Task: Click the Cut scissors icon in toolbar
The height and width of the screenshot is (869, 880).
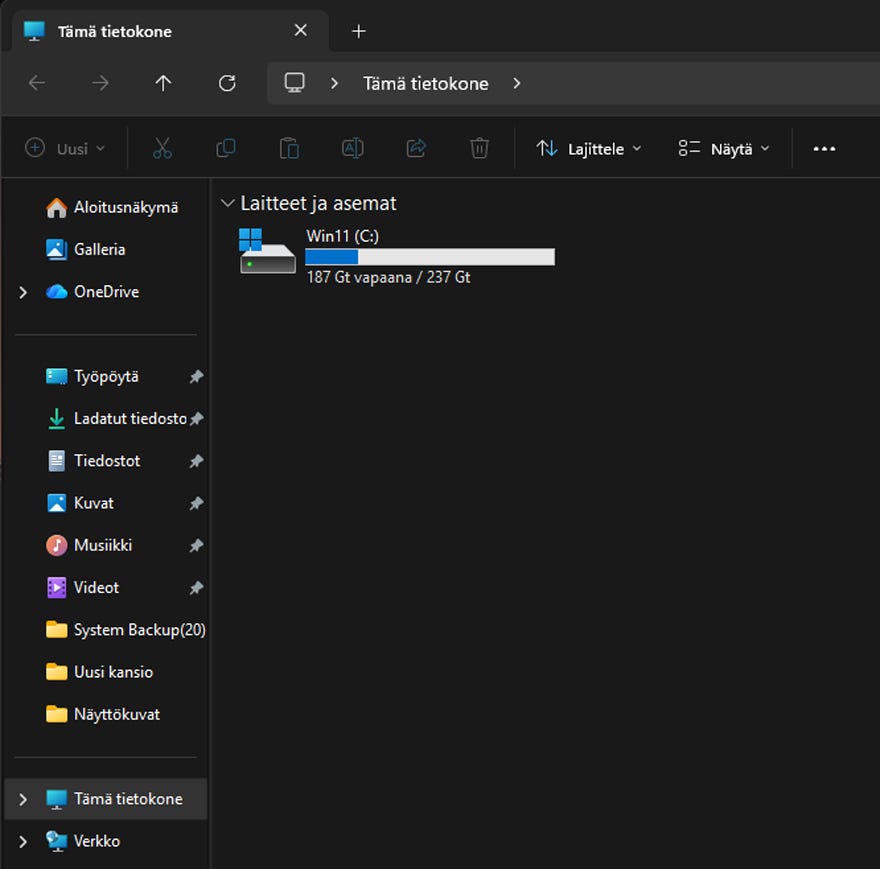Action: pyautogui.click(x=162, y=149)
